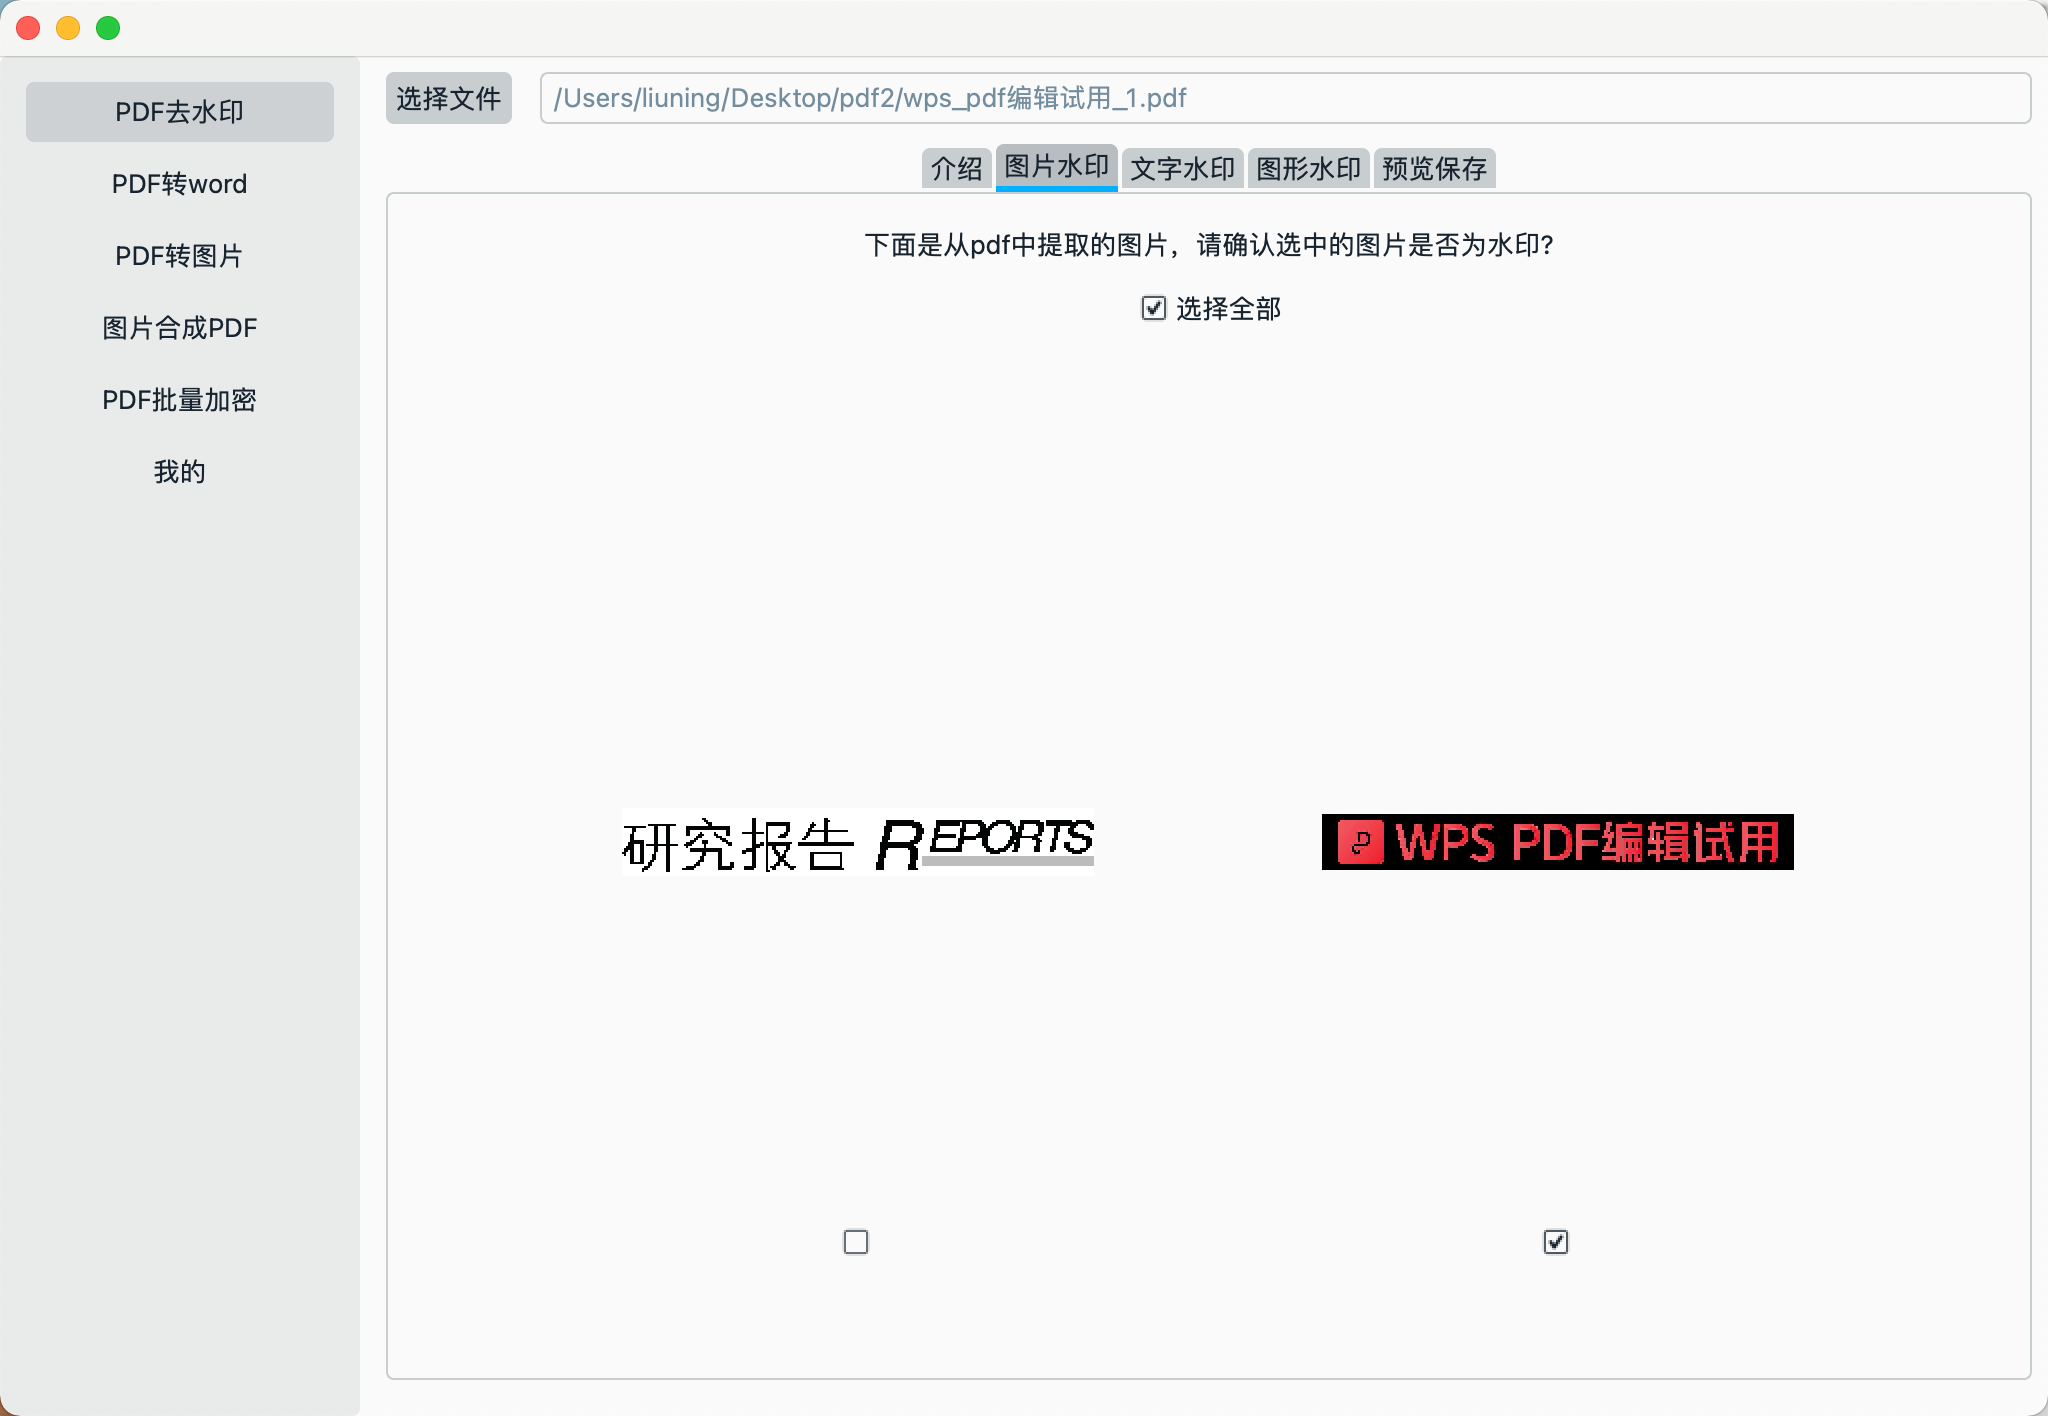Open PDF批量加密 sidebar entry
The width and height of the screenshot is (2048, 1416).
tap(180, 400)
